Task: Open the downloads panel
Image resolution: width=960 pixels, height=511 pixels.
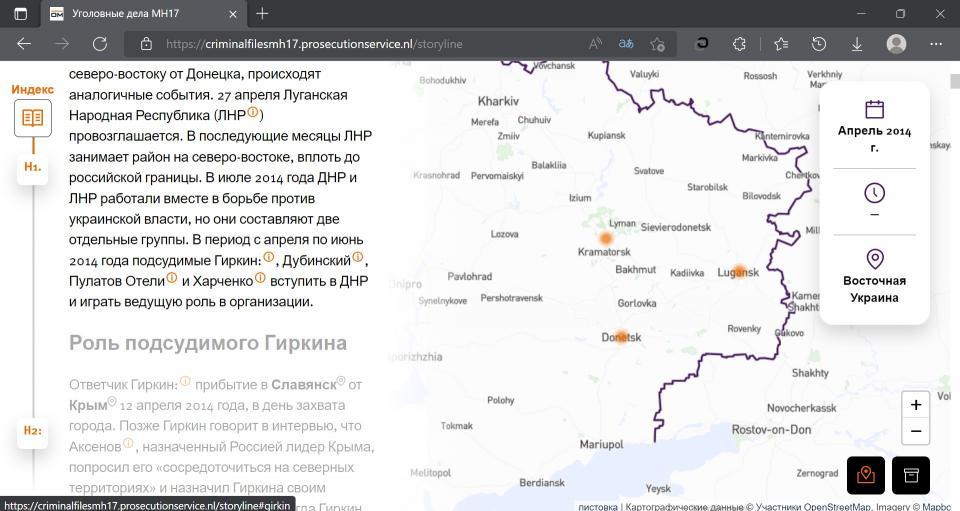Action: coord(857,44)
